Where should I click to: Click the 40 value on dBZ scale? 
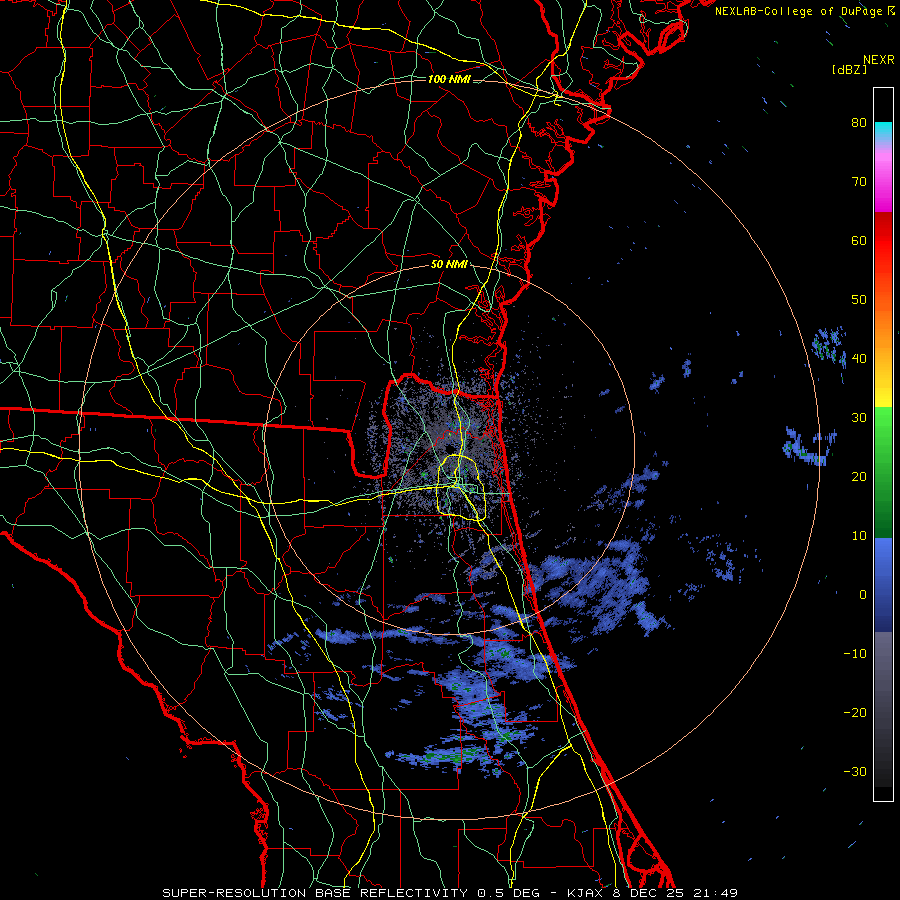[859, 358]
